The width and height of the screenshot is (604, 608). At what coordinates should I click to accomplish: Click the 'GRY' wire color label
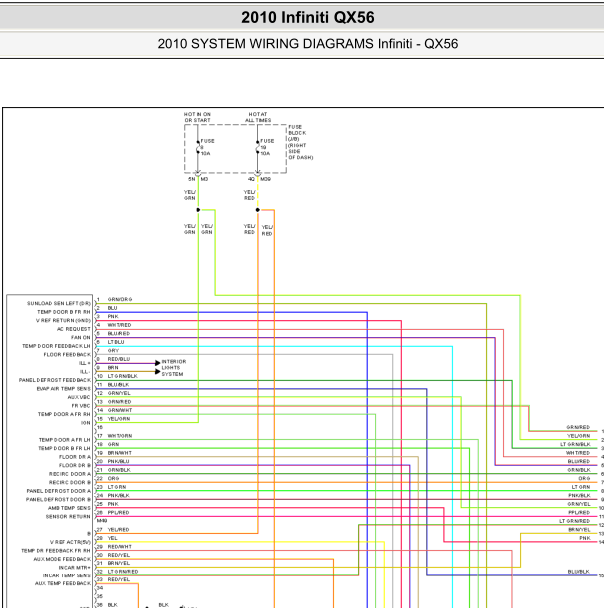click(113, 351)
